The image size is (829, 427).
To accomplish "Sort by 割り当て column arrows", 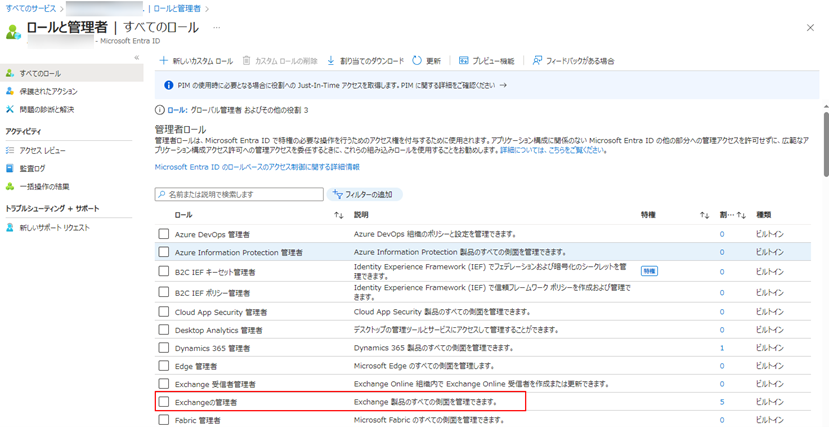I will [741, 216].
